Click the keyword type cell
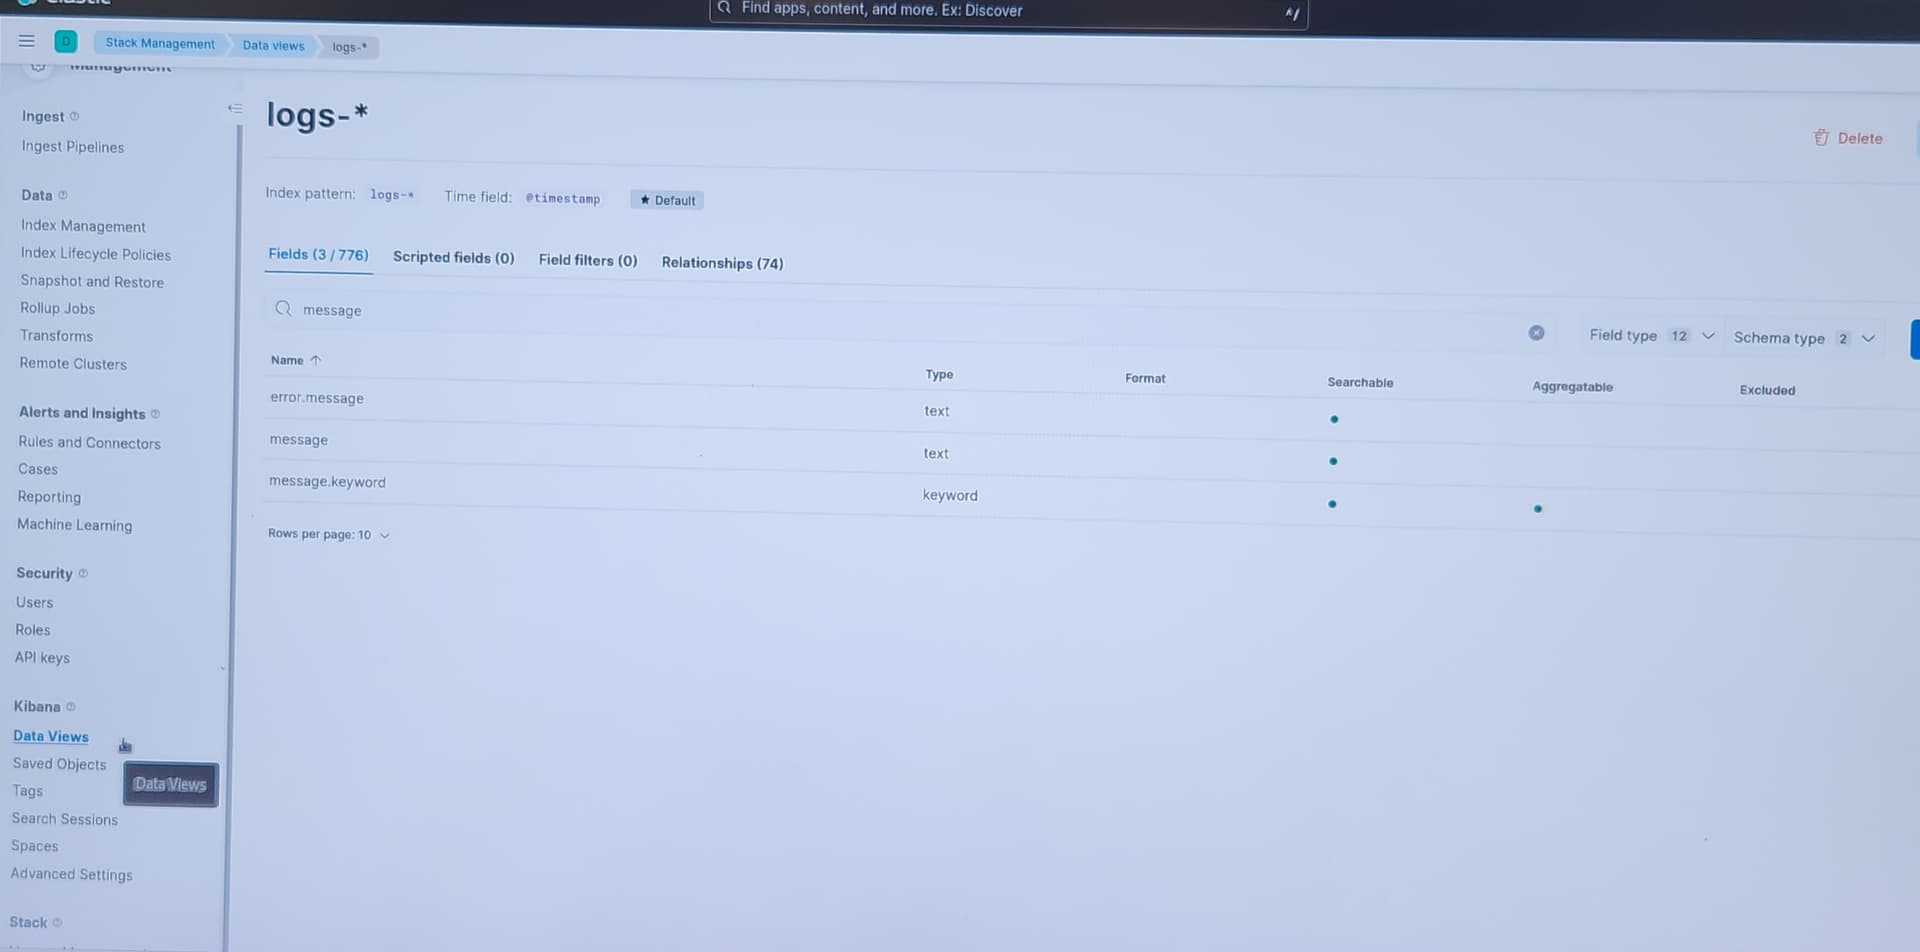 pos(950,495)
